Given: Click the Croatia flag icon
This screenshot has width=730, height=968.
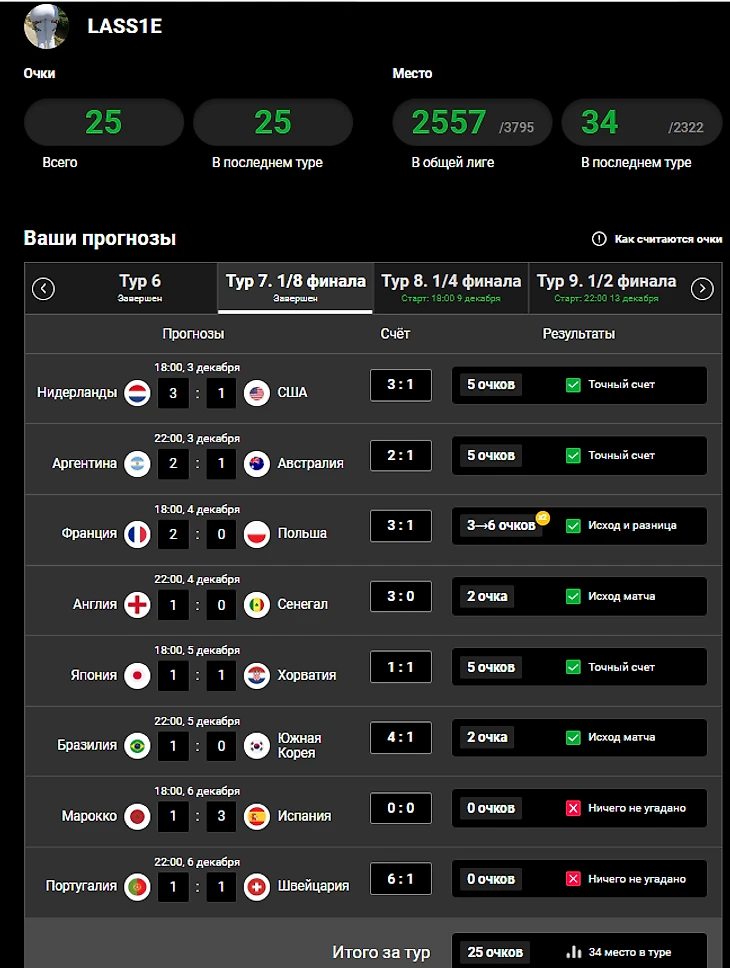Looking at the screenshot, I should click(x=257, y=676).
